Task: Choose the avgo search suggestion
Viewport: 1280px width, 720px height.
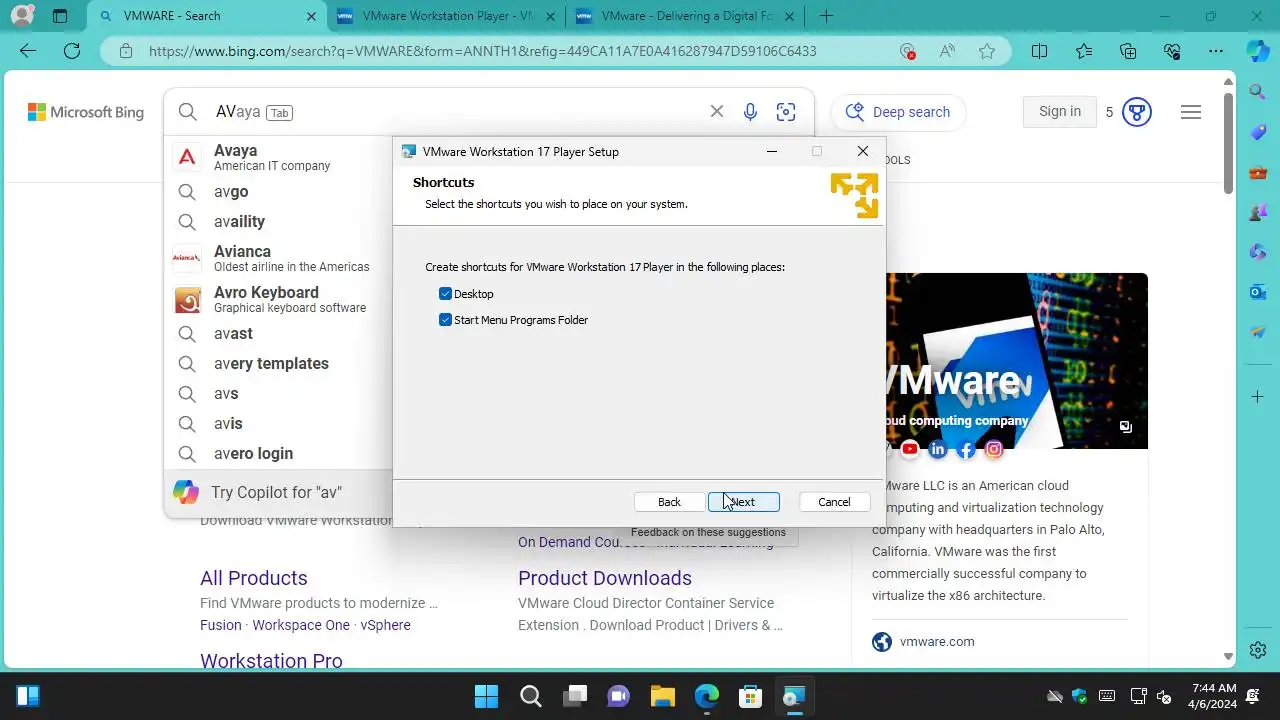Action: pos(278,191)
